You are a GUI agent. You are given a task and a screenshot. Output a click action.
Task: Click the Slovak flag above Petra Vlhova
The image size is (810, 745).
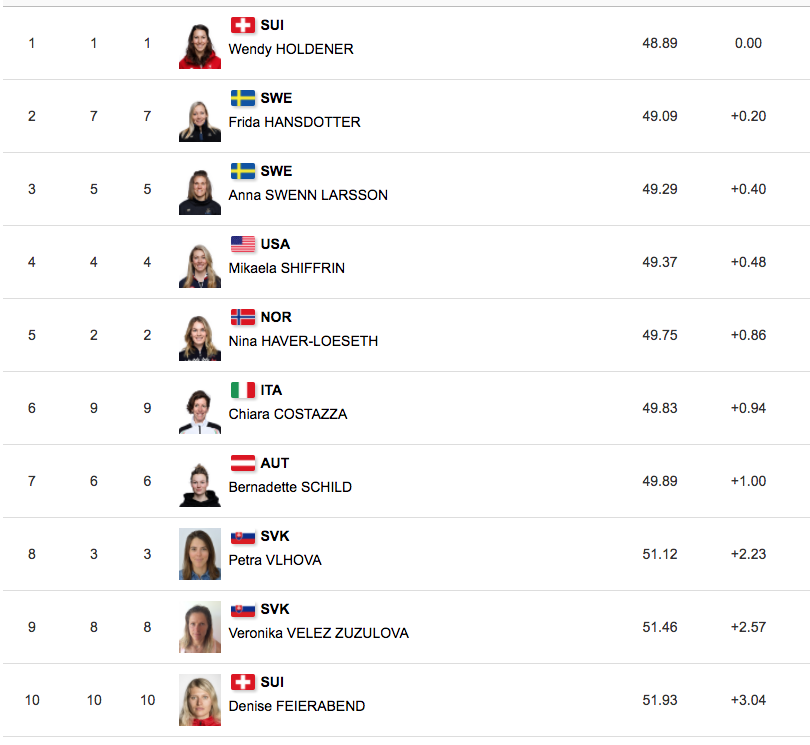click(x=243, y=536)
